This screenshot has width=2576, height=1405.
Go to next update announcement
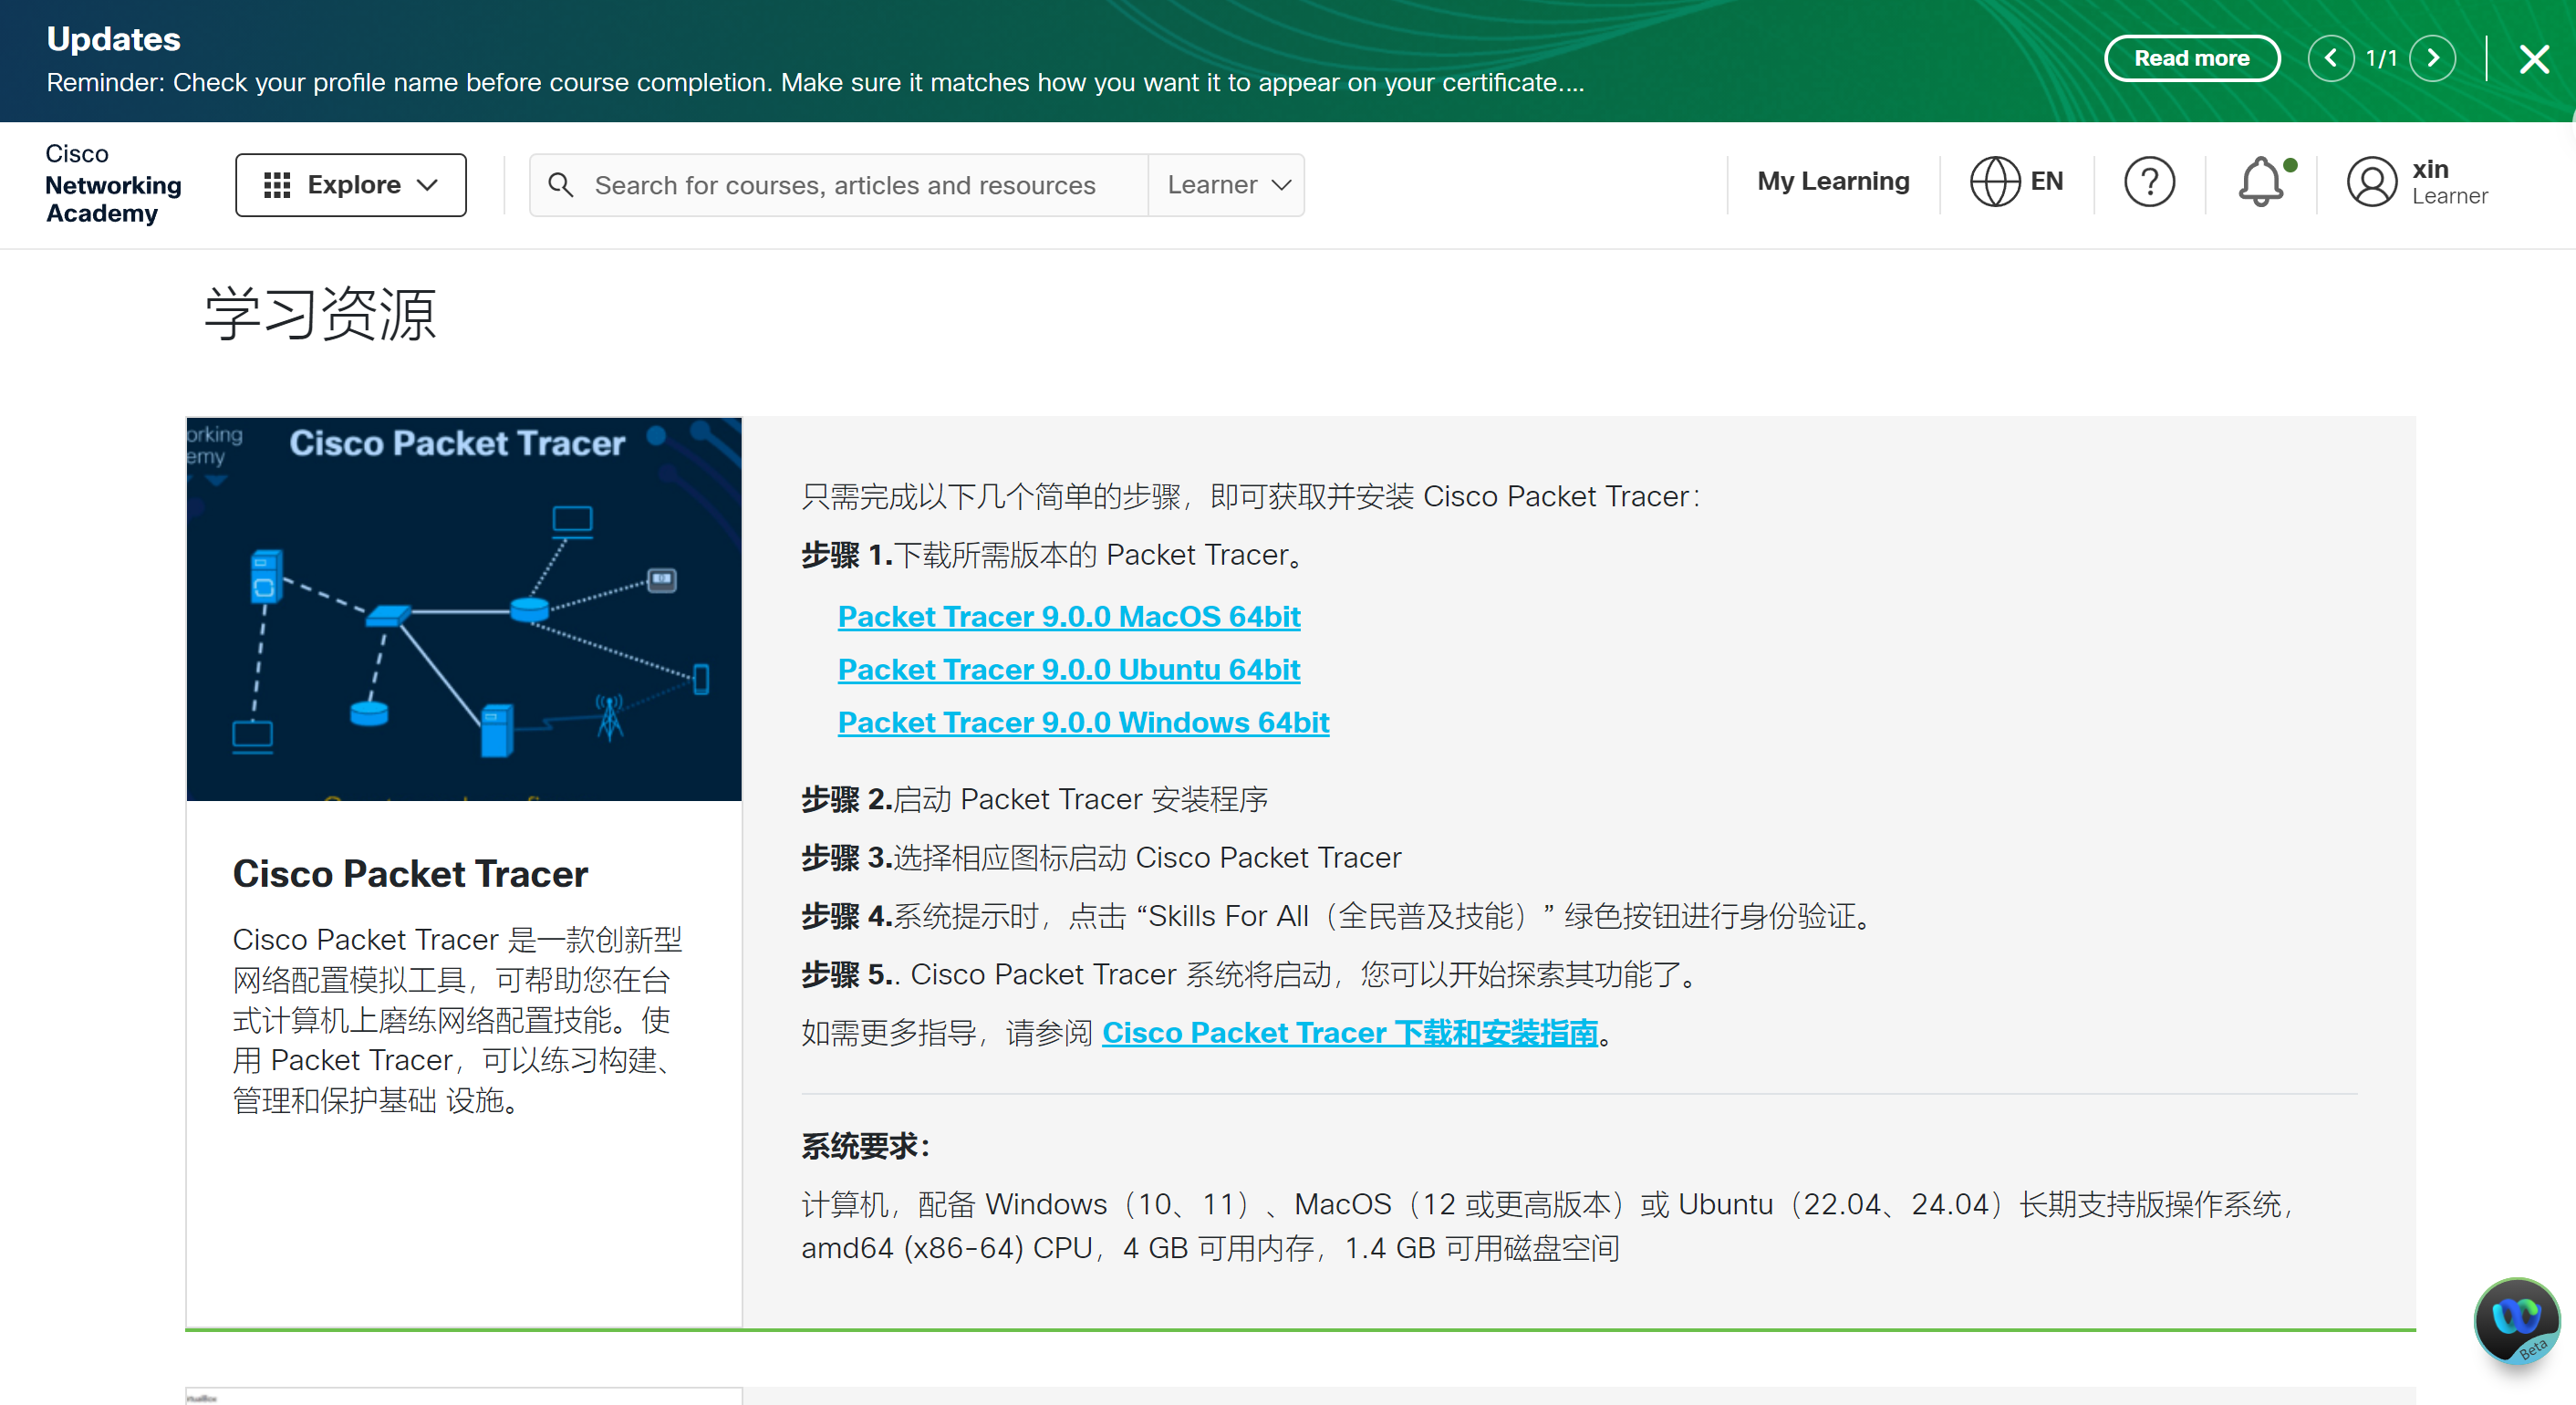click(2432, 58)
